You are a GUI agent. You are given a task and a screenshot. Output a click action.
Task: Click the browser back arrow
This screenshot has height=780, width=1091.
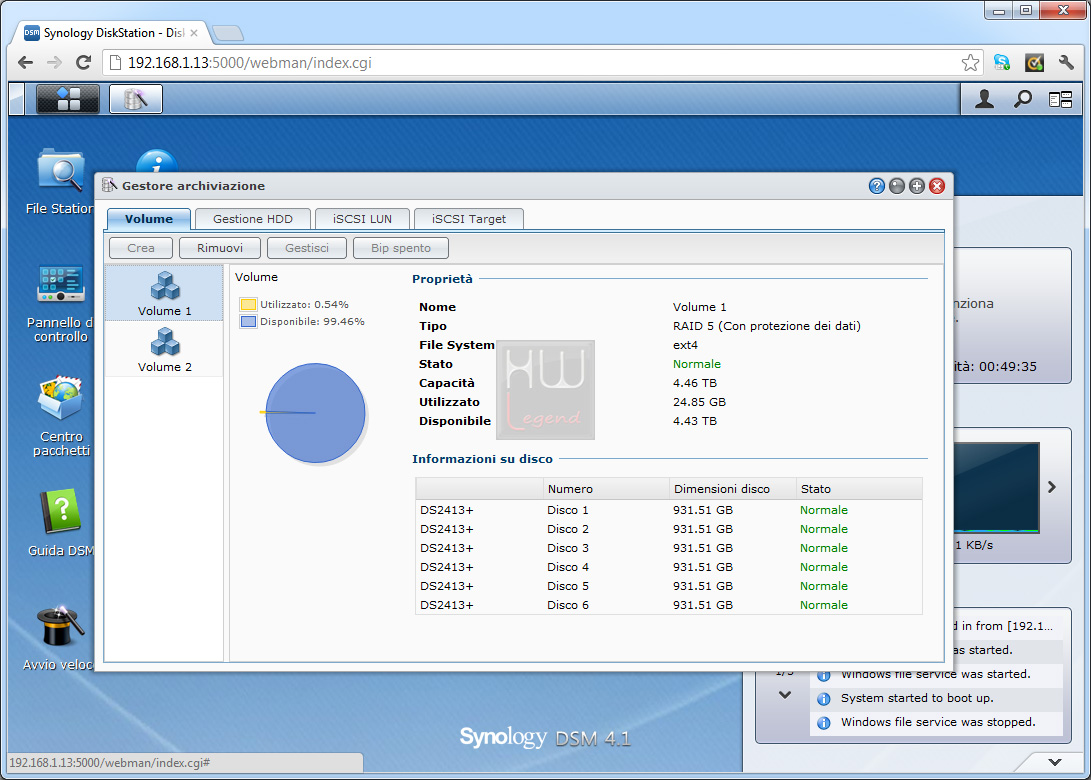26,63
